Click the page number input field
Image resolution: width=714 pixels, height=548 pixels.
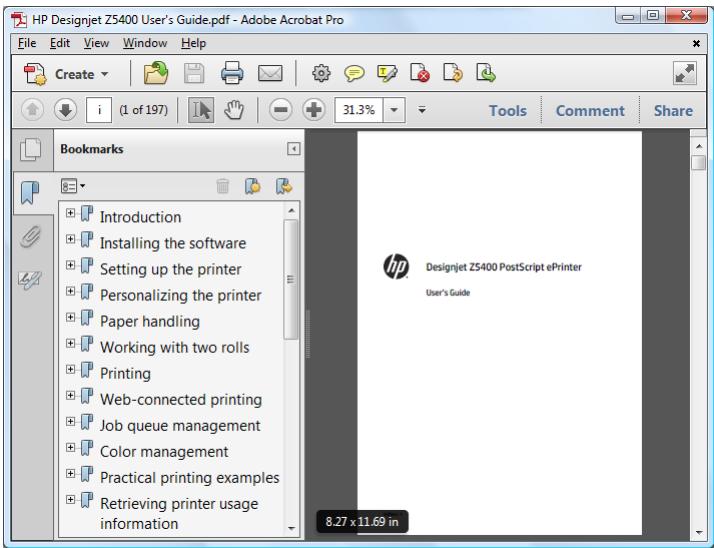(x=99, y=110)
